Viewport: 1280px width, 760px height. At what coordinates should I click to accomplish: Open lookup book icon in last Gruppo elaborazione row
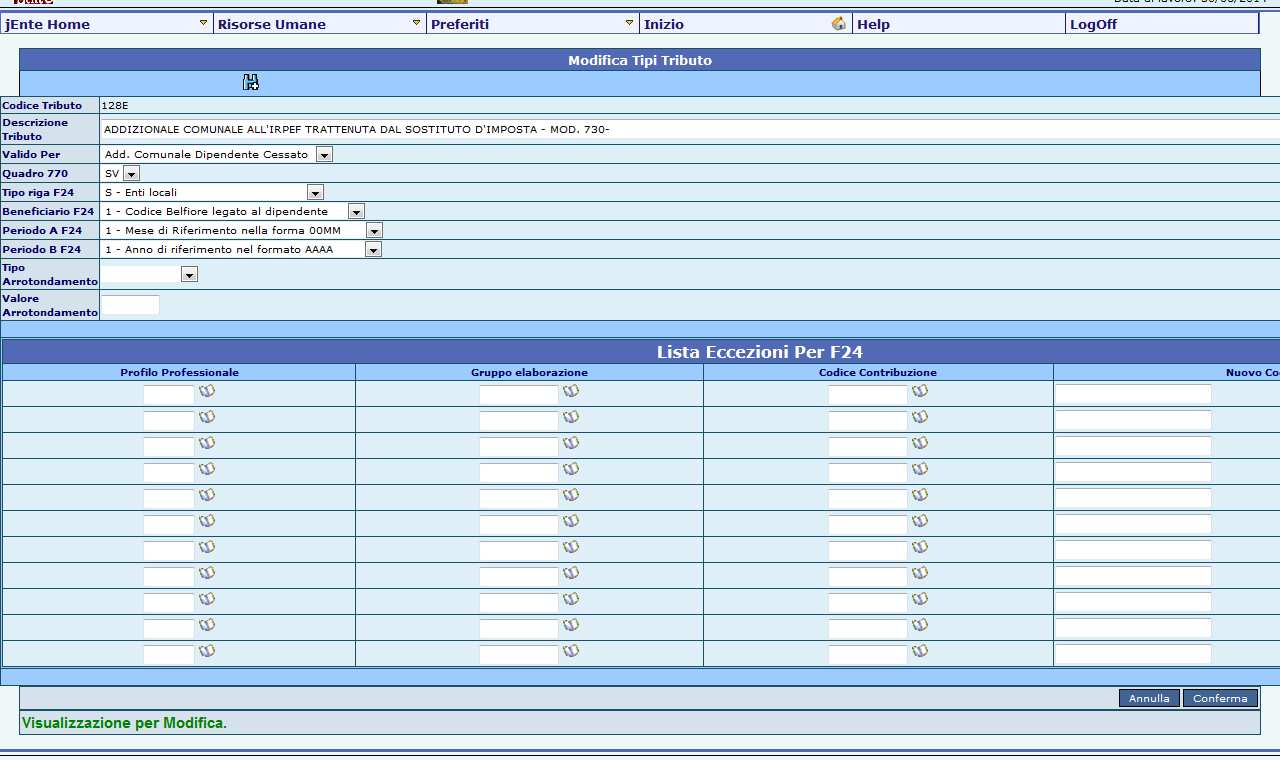coord(571,652)
